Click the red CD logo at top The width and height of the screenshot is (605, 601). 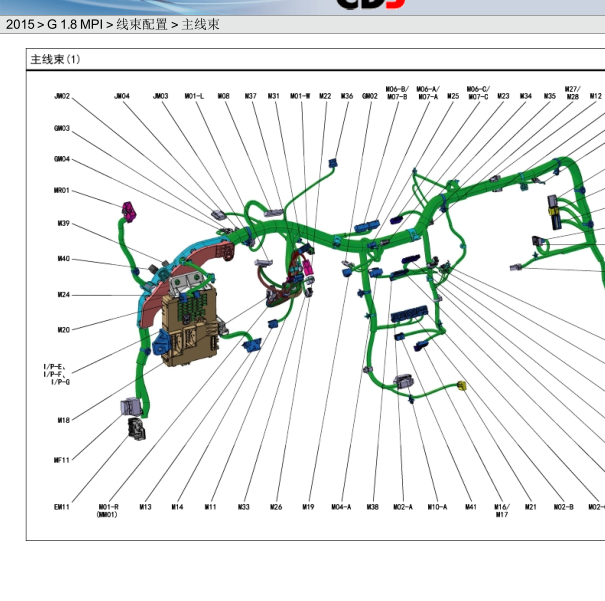[x=371, y=4]
